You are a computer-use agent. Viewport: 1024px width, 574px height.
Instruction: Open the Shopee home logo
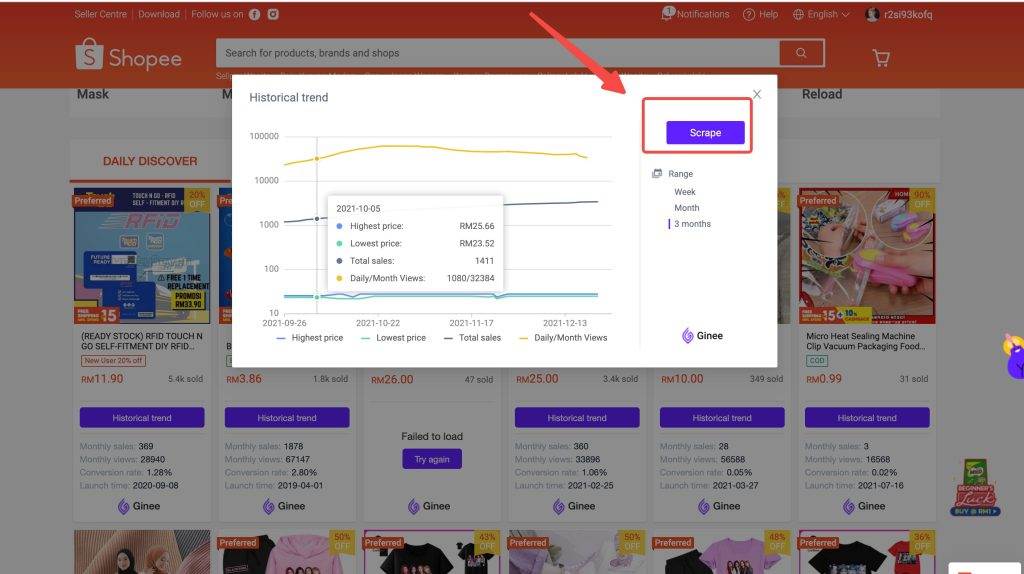point(128,55)
